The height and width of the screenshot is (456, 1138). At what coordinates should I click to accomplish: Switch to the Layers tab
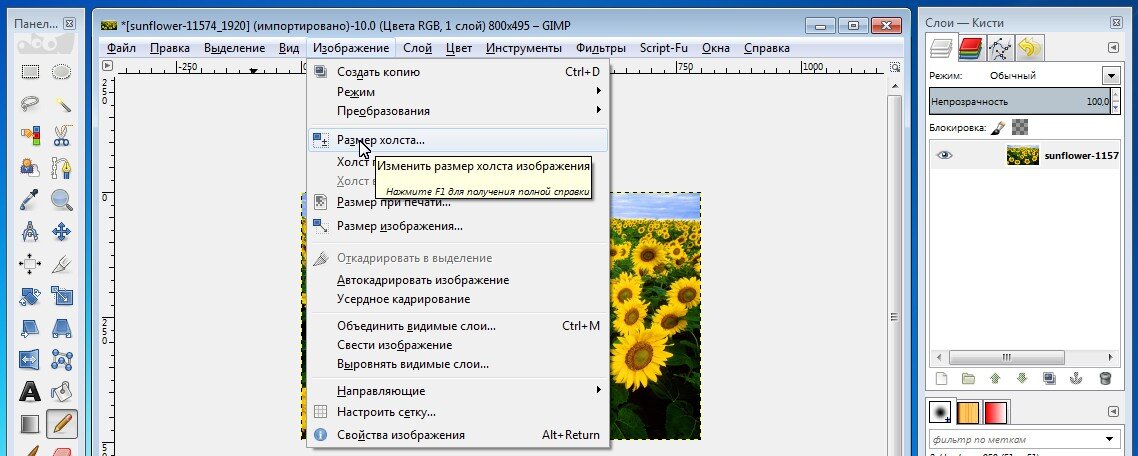(942, 49)
